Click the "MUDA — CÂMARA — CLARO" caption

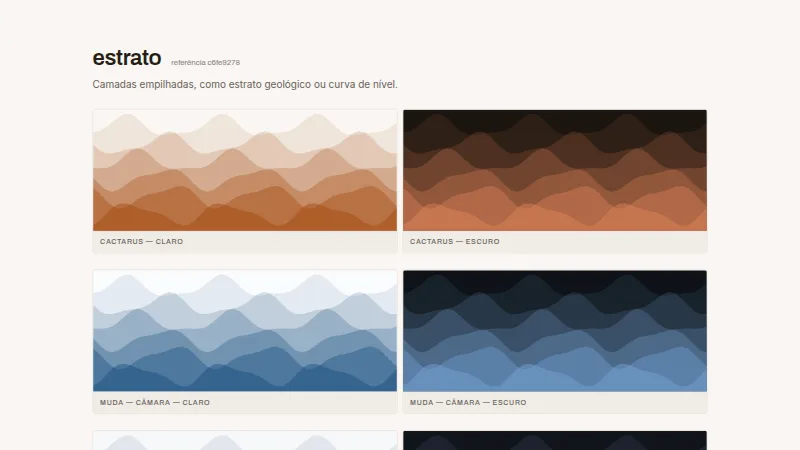(x=155, y=402)
